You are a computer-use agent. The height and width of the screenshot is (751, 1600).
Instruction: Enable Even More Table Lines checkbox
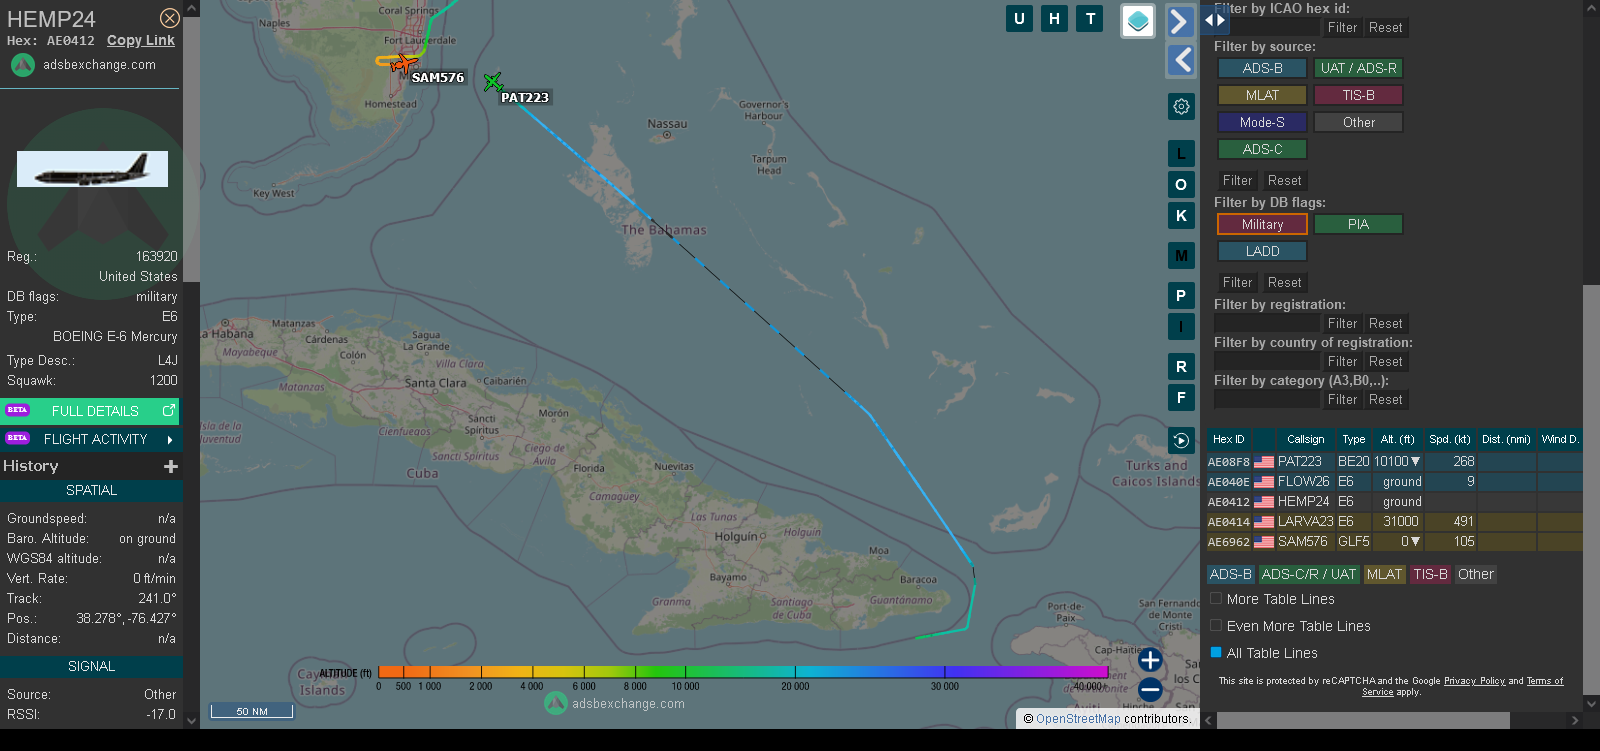[1216, 626]
